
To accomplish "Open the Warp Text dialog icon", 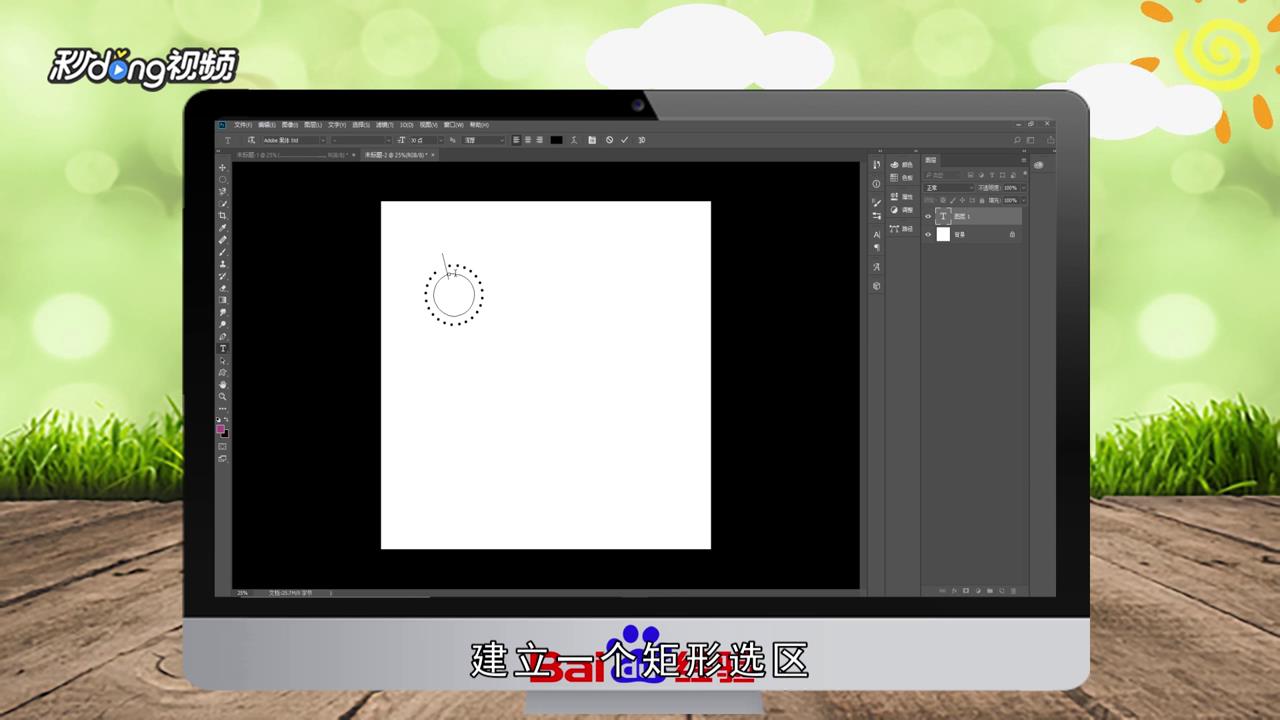I will 574,140.
